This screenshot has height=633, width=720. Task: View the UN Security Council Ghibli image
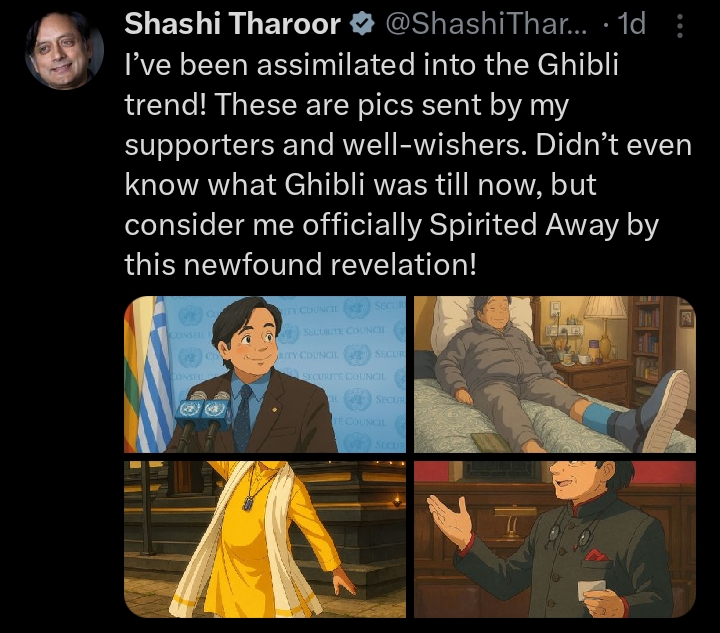(x=265, y=374)
